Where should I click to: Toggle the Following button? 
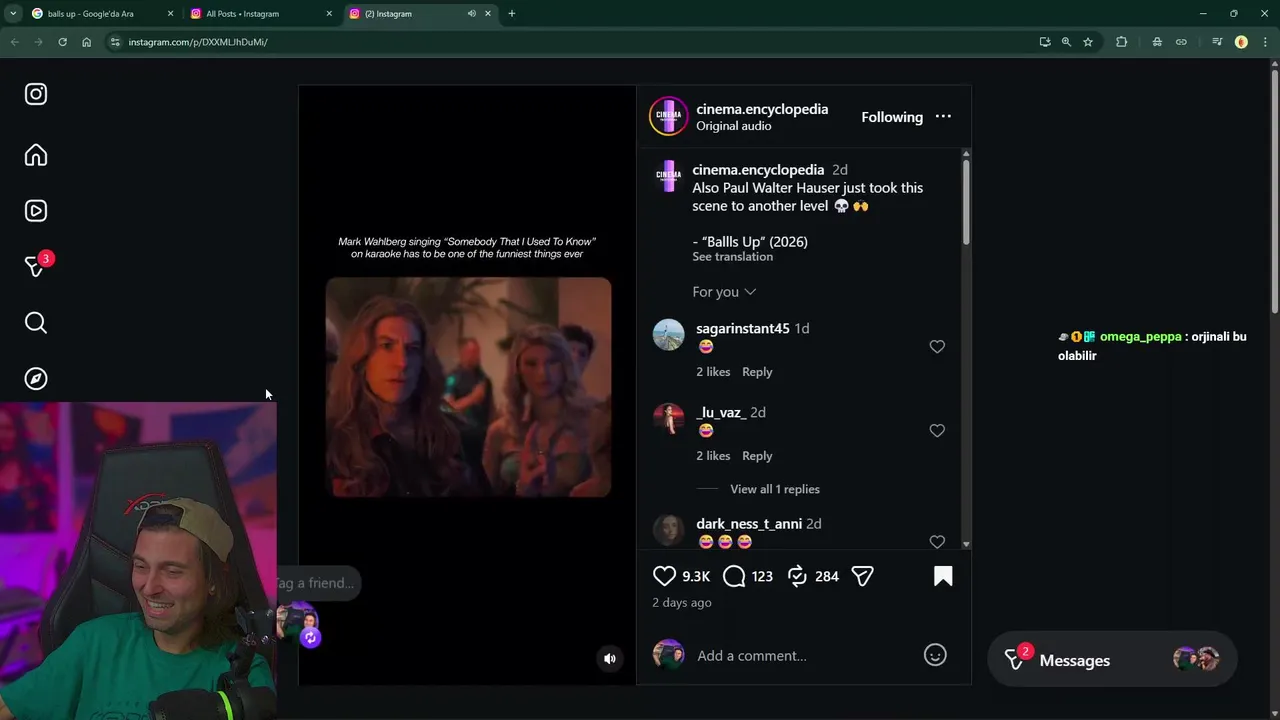tap(892, 117)
